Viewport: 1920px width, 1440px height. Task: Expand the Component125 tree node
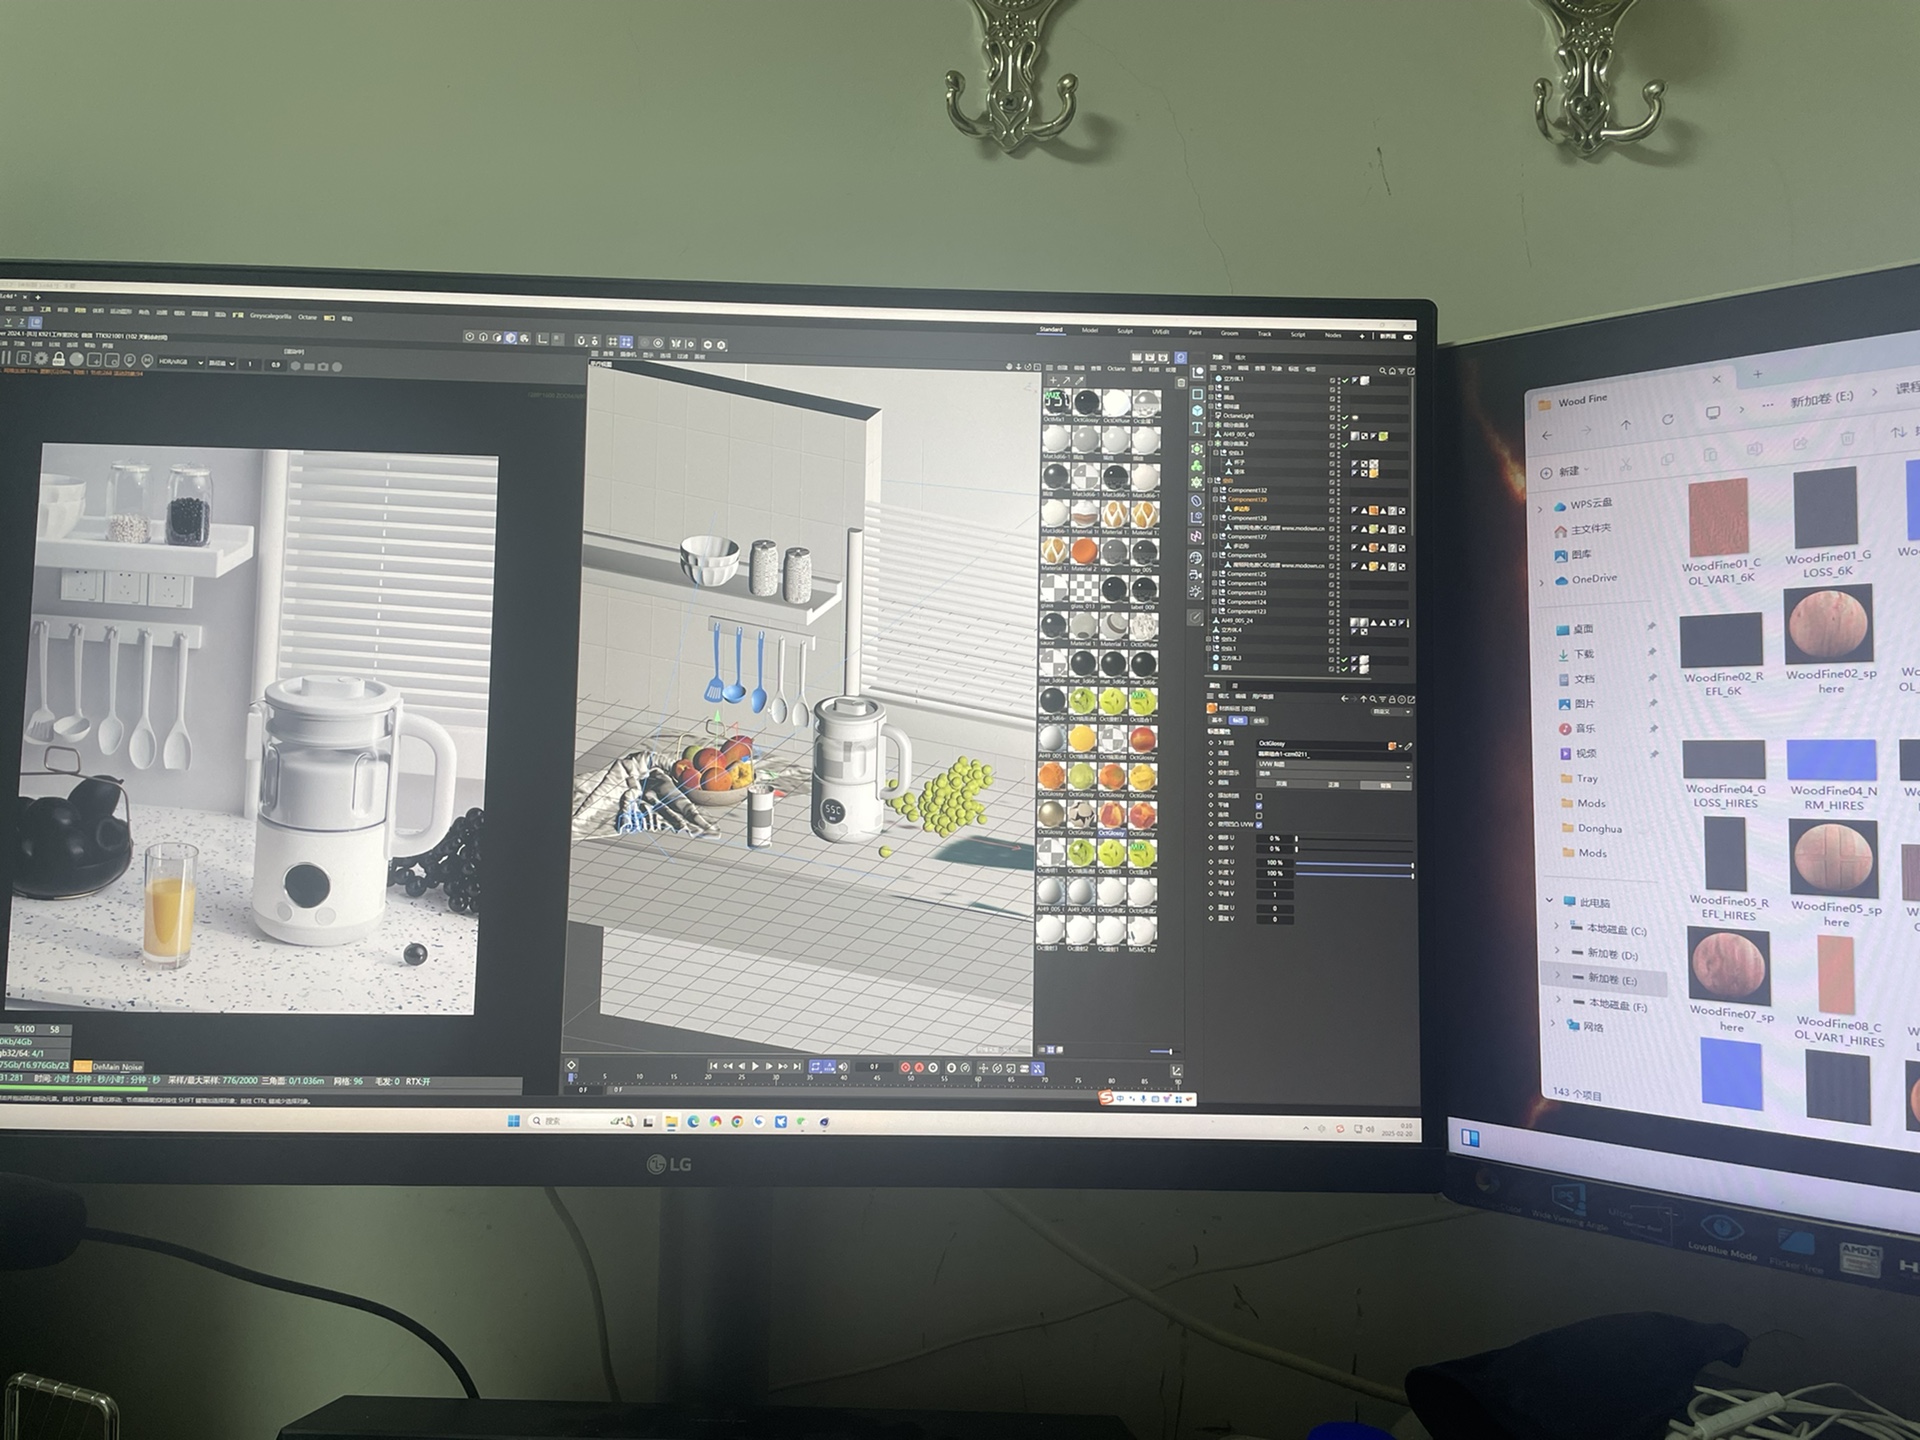(1214, 574)
